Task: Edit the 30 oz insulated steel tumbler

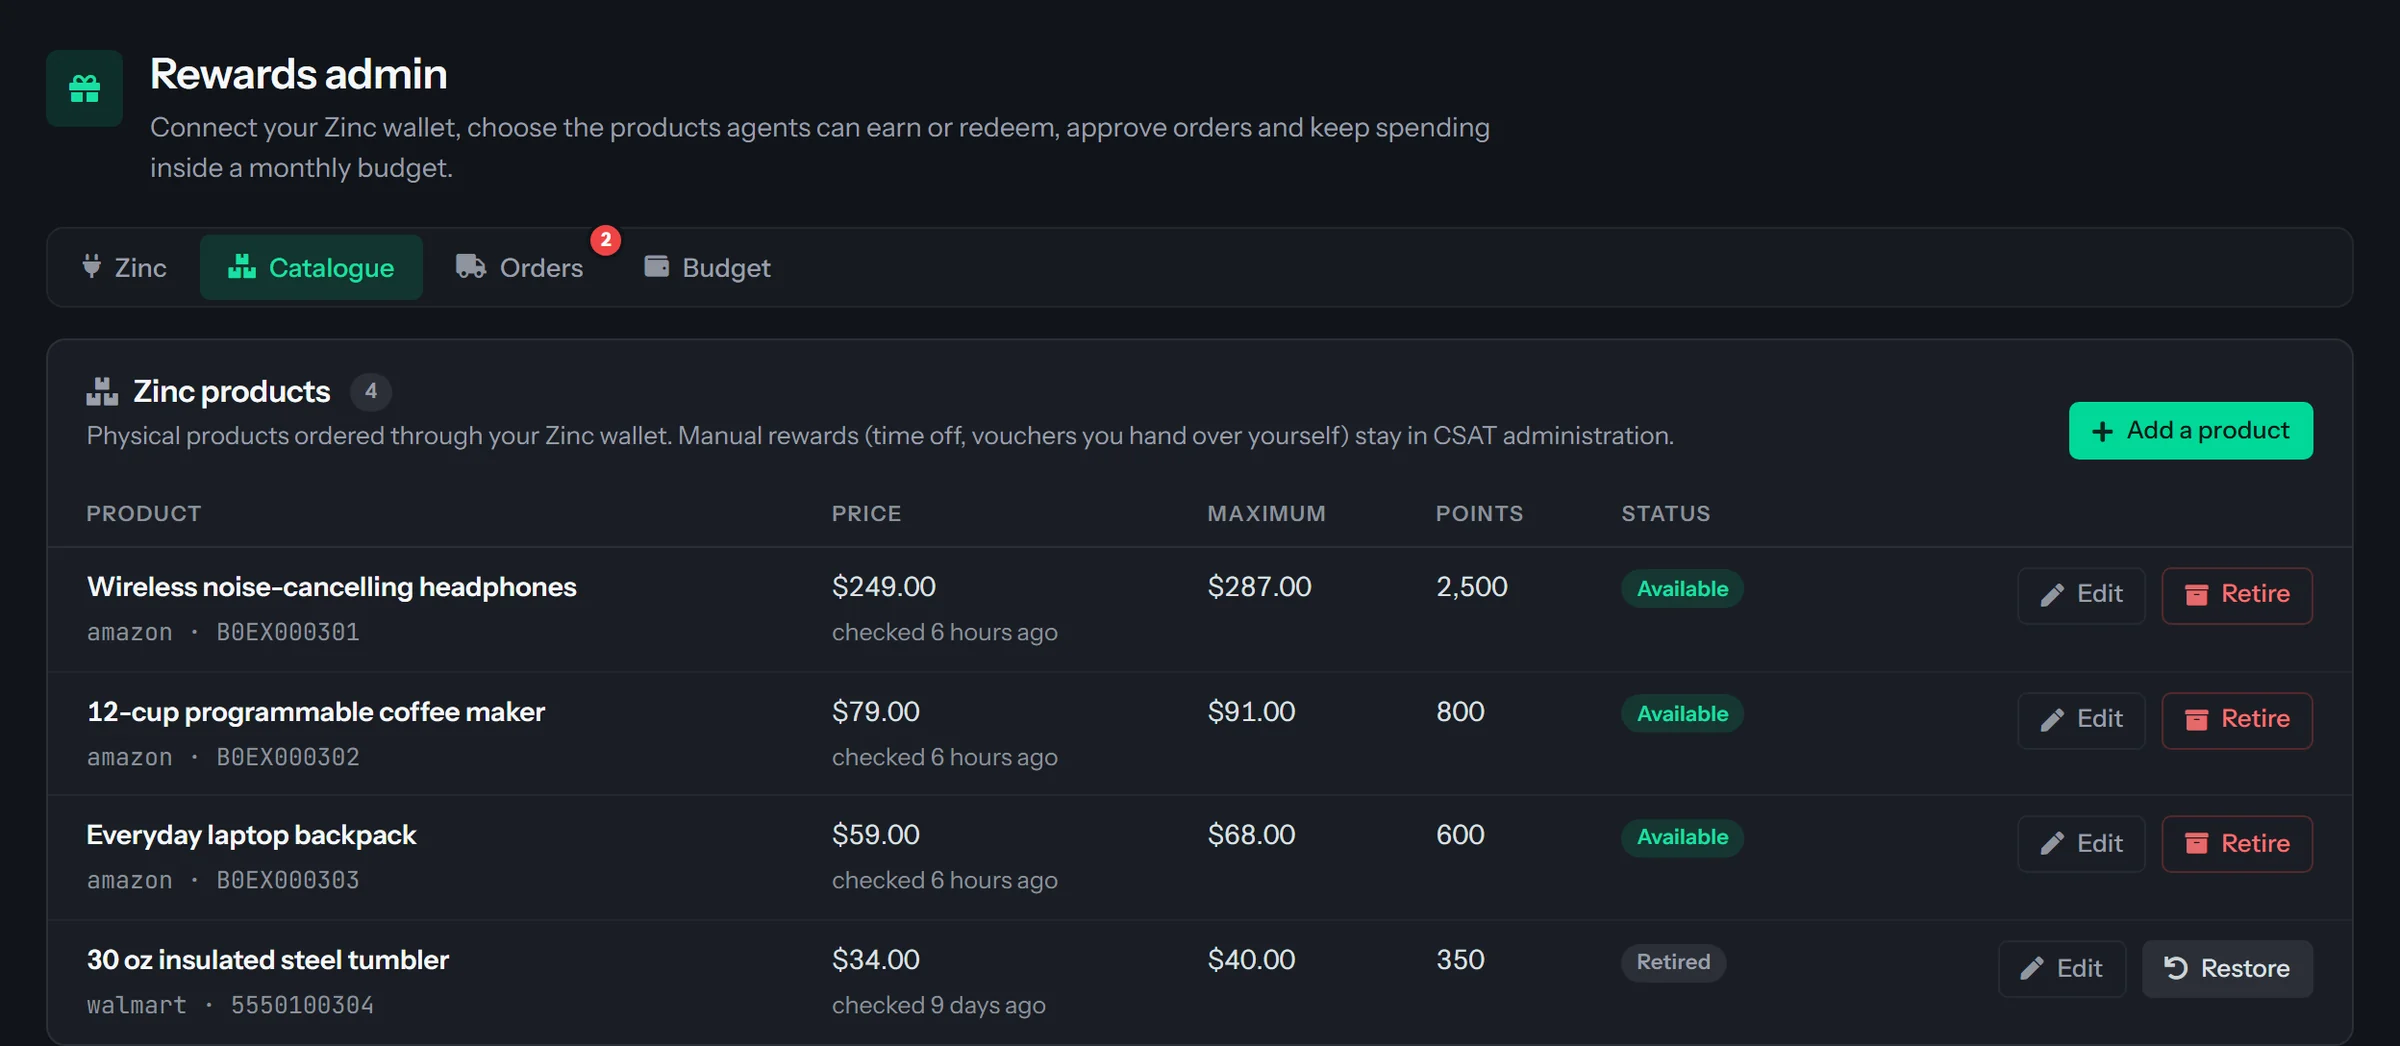Action: (x=2062, y=969)
